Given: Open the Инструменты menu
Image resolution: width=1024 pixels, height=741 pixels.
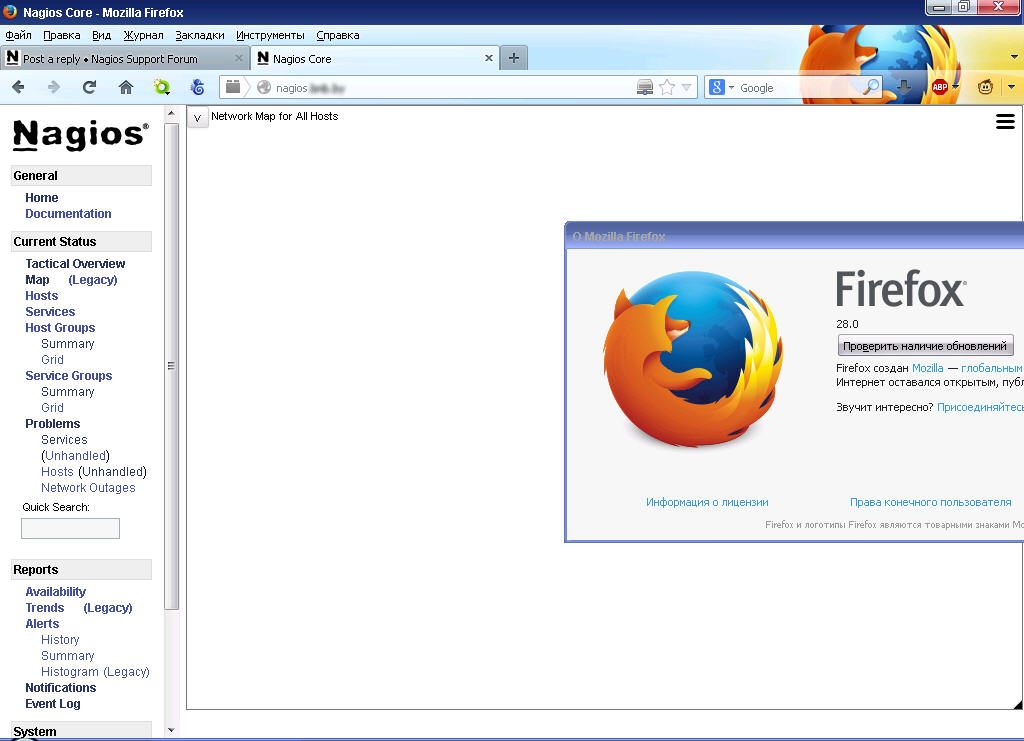Looking at the screenshot, I should tap(270, 35).
